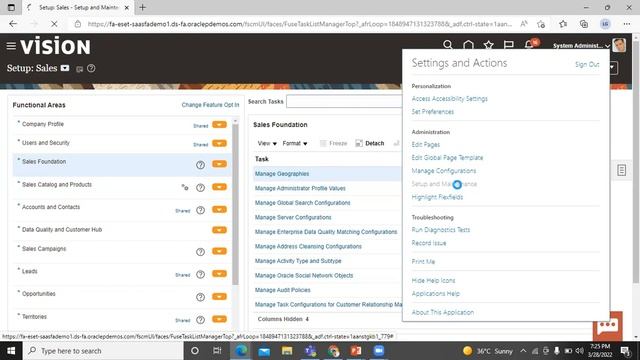640x360 pixels.
Task: Expand Company Profile orange action dropdown
Action: coord(219,124)
